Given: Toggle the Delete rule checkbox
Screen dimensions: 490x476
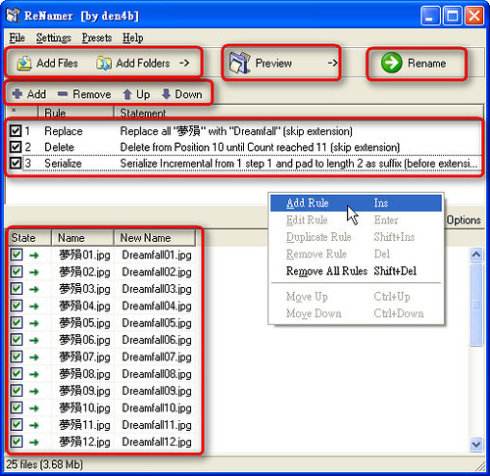Looking at the screenshot, I should [x=16, y=147].
